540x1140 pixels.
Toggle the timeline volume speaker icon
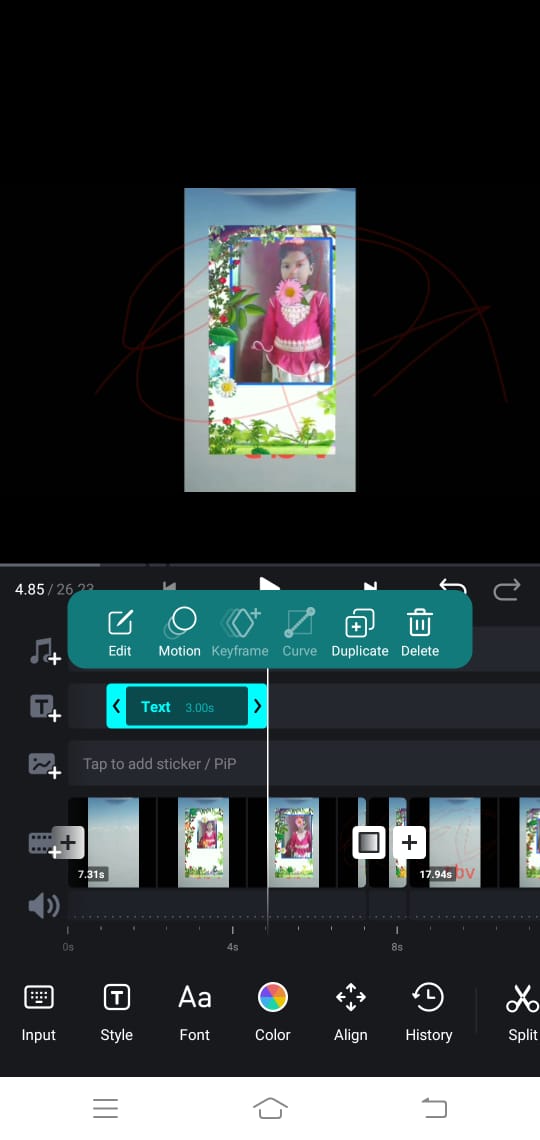point(44,906)
